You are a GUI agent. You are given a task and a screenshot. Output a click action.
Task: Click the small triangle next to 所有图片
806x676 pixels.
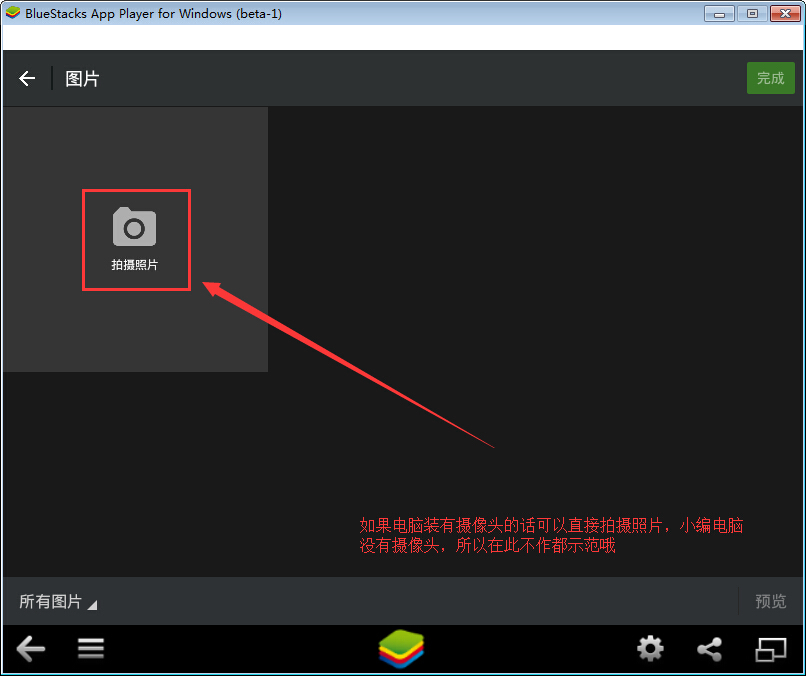(92, 605)
